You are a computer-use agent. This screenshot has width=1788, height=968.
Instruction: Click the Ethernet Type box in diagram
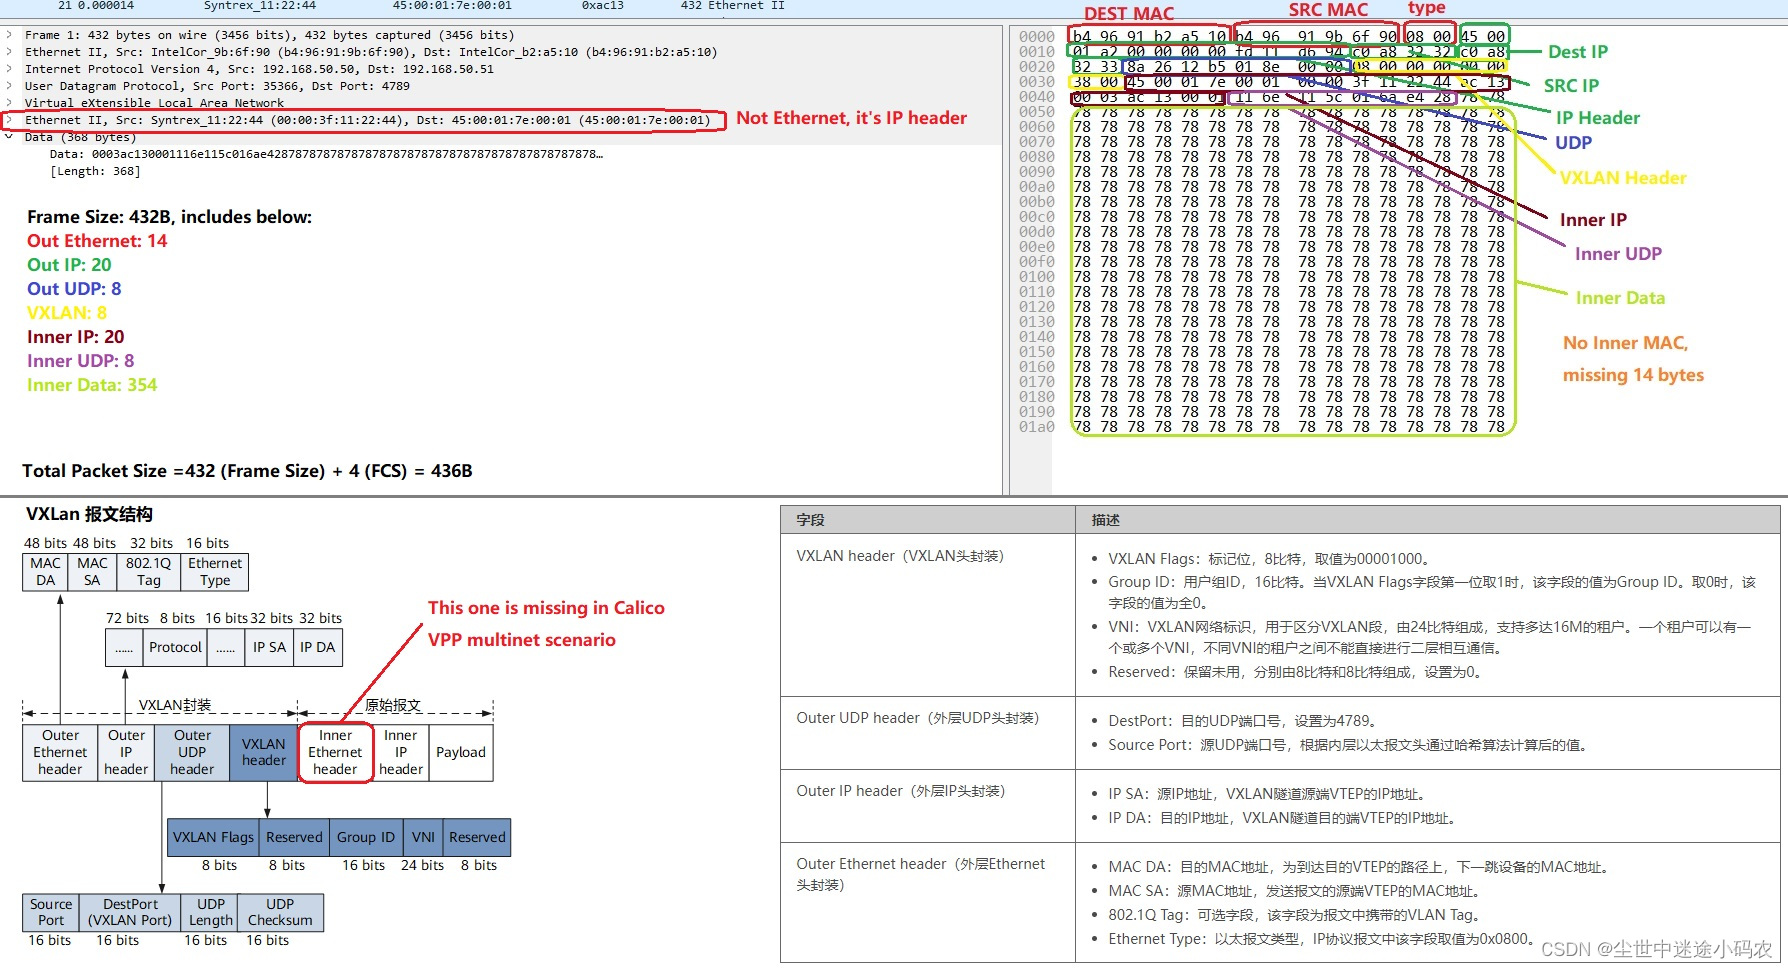(x=215, y=572)
